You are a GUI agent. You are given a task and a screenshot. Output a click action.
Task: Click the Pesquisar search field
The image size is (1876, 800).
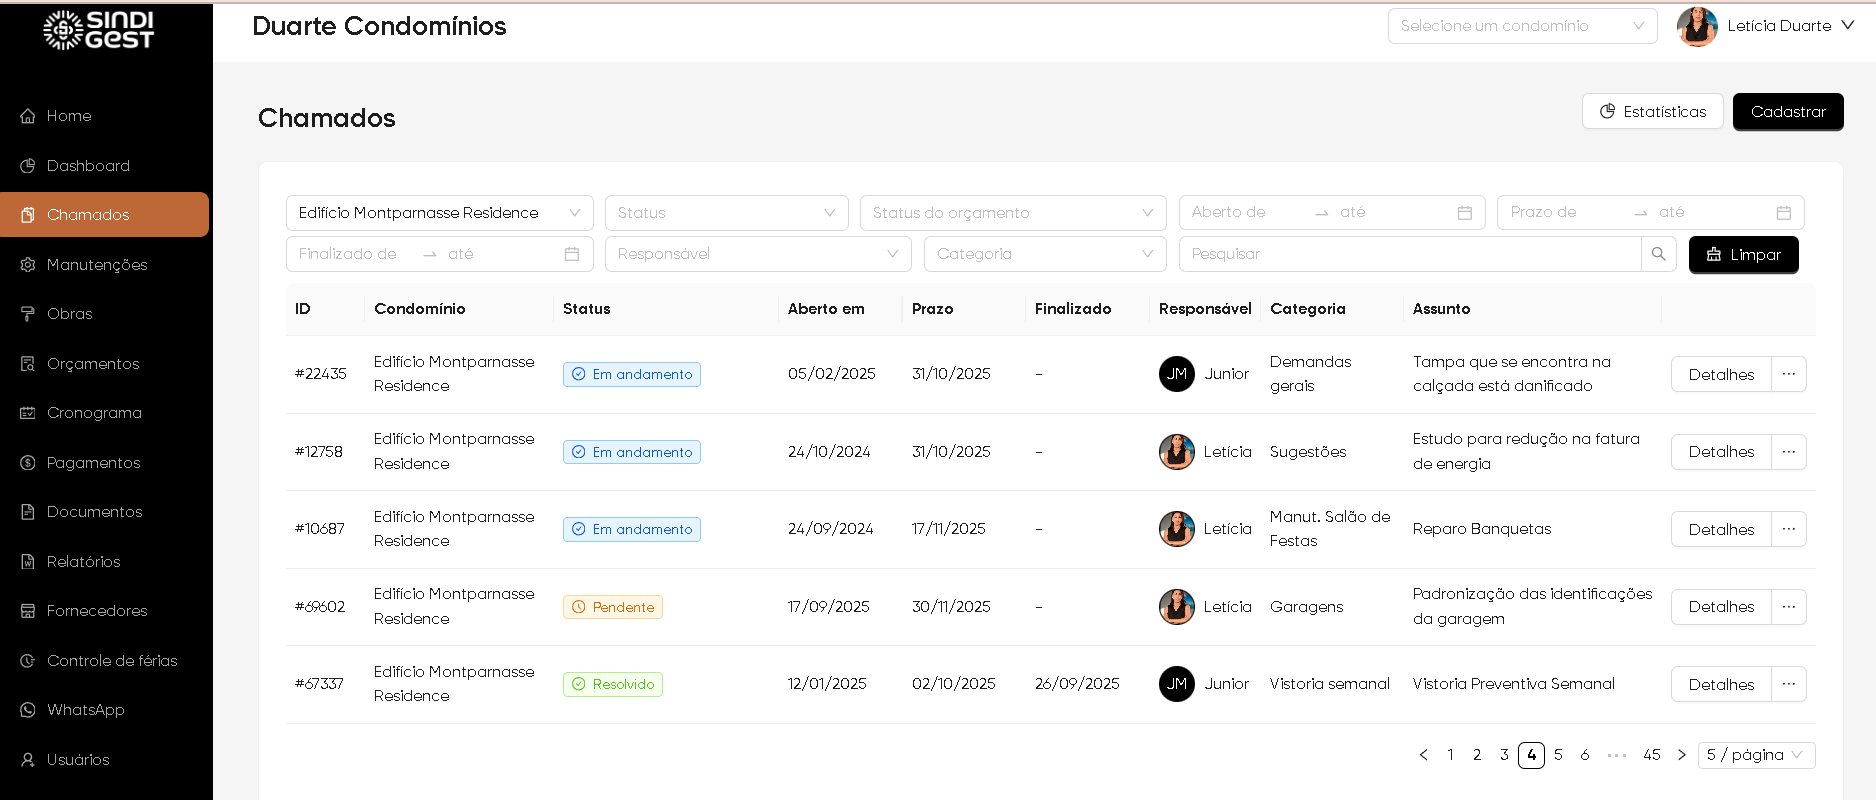click(x=1410, y=254)
